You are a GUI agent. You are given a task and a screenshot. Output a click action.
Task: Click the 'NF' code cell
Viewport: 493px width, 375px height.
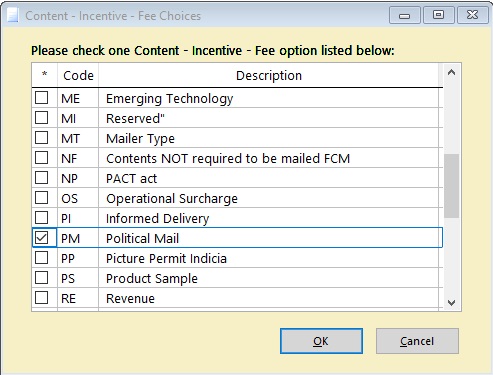(x=78, y=158)
